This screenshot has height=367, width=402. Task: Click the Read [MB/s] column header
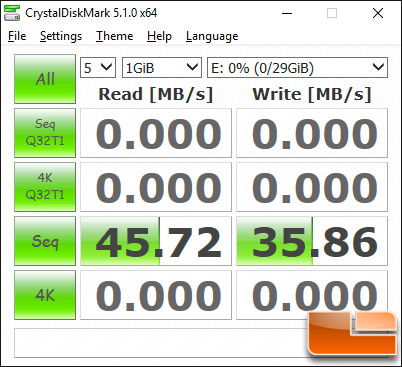(x=156, y=94)
